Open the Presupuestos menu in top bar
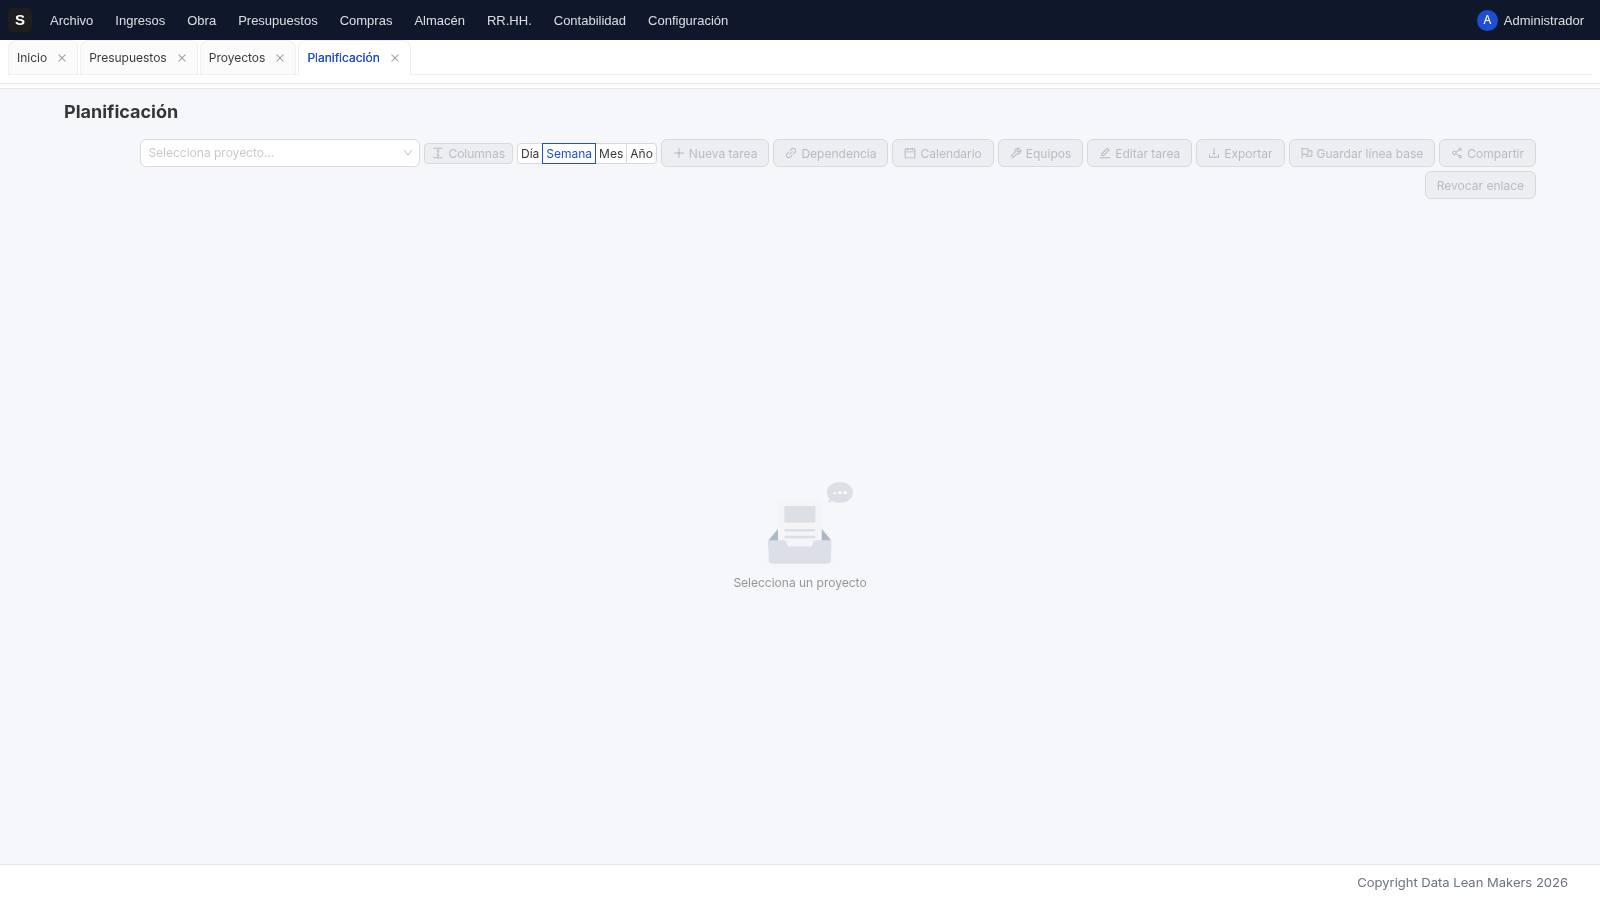 tap(278, 20)
